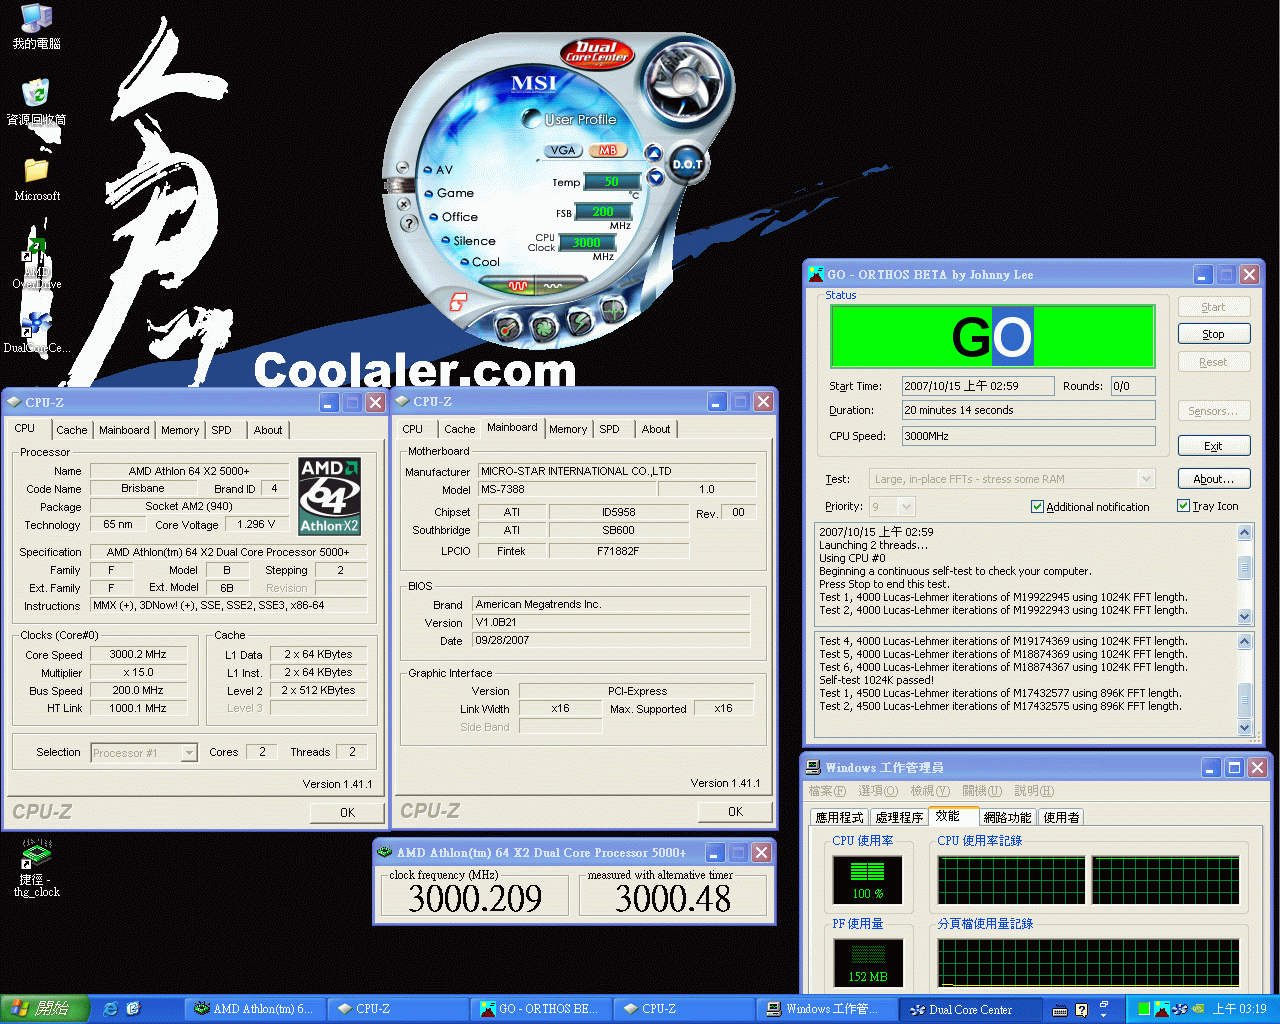Click the Exit button in ORTHOS
Viewport: 1280px width, 1024px height.
pos(1213,446)
